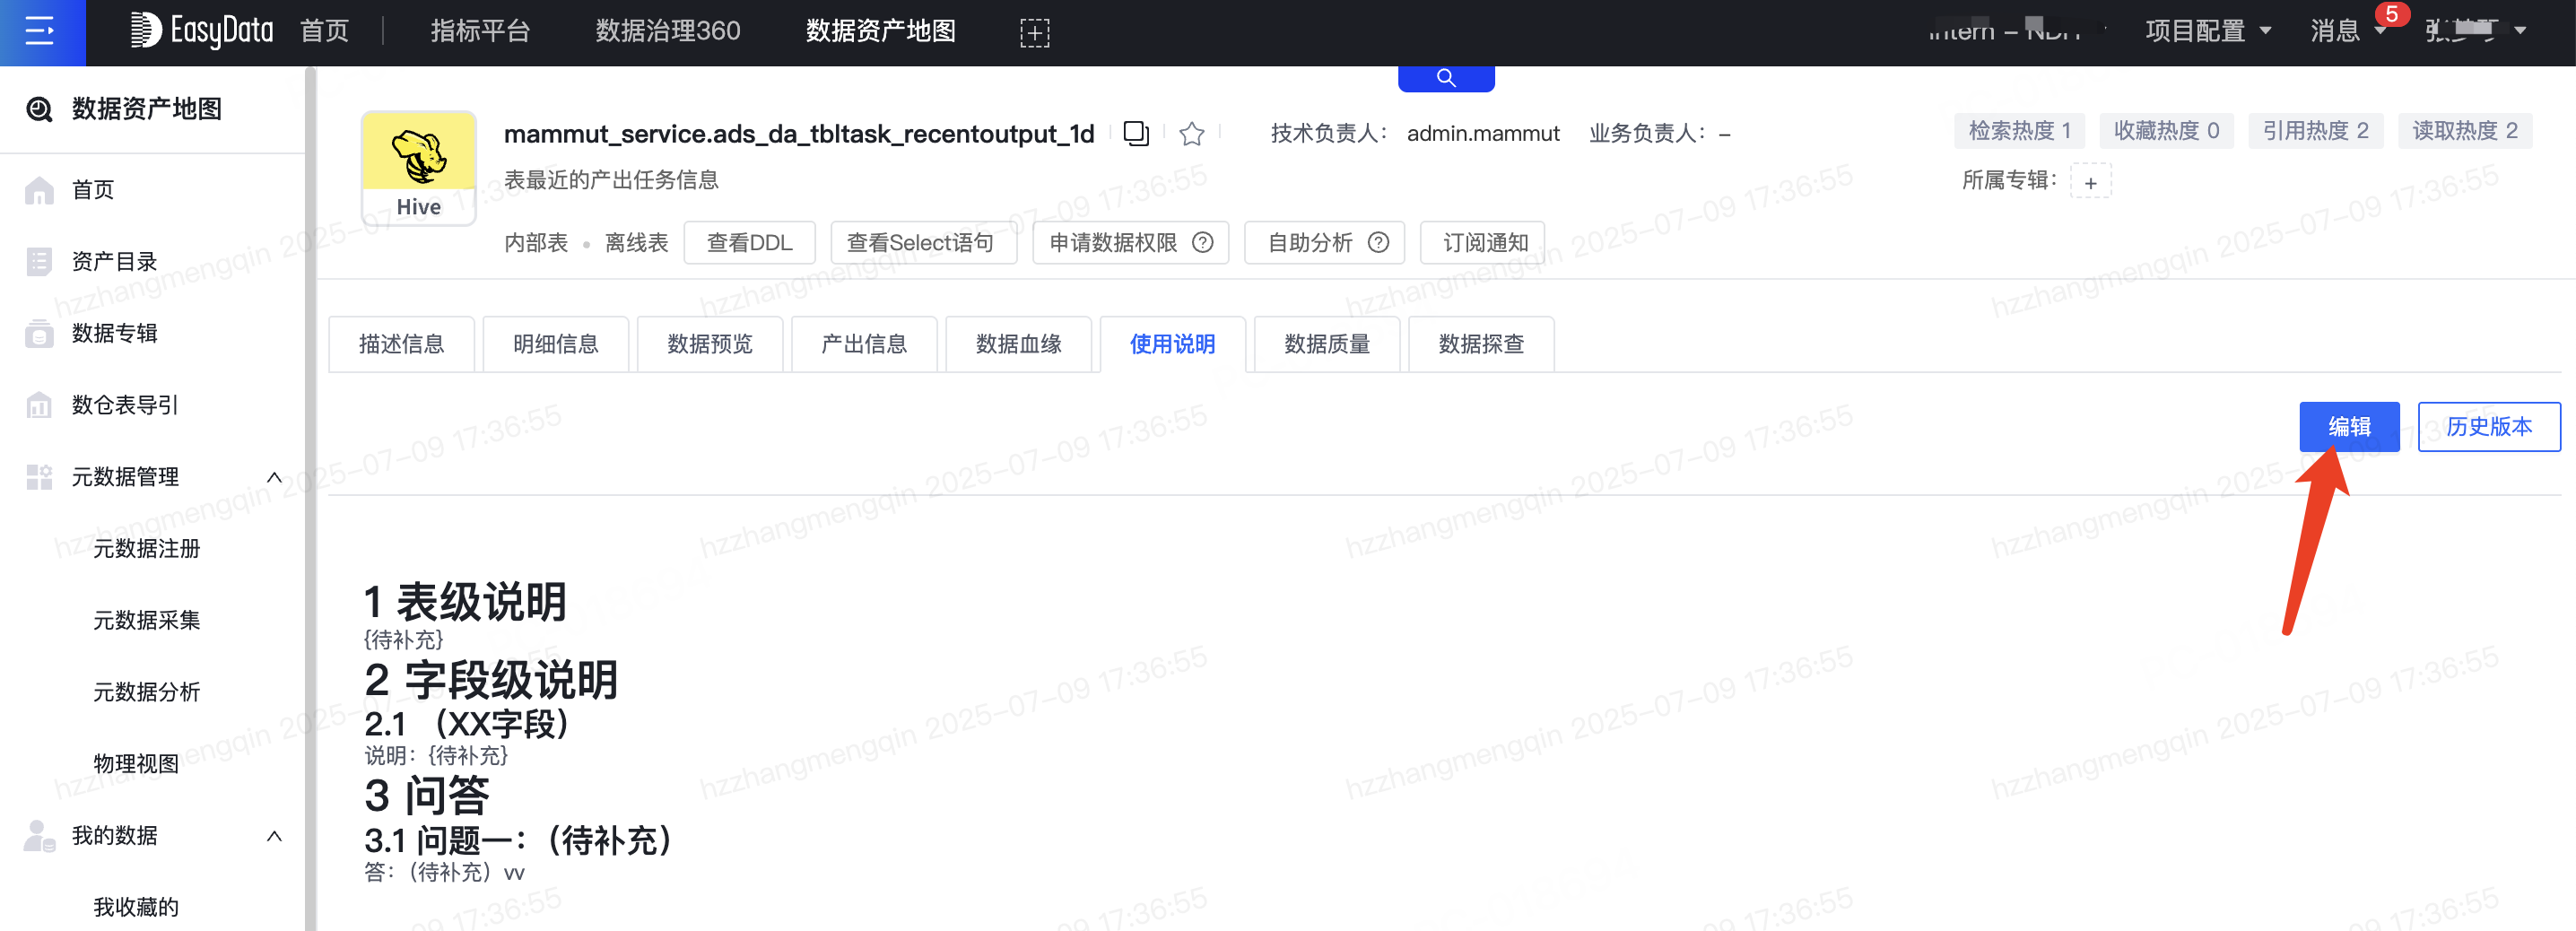Click the 元数据管理 grid icon

[39, 477]
